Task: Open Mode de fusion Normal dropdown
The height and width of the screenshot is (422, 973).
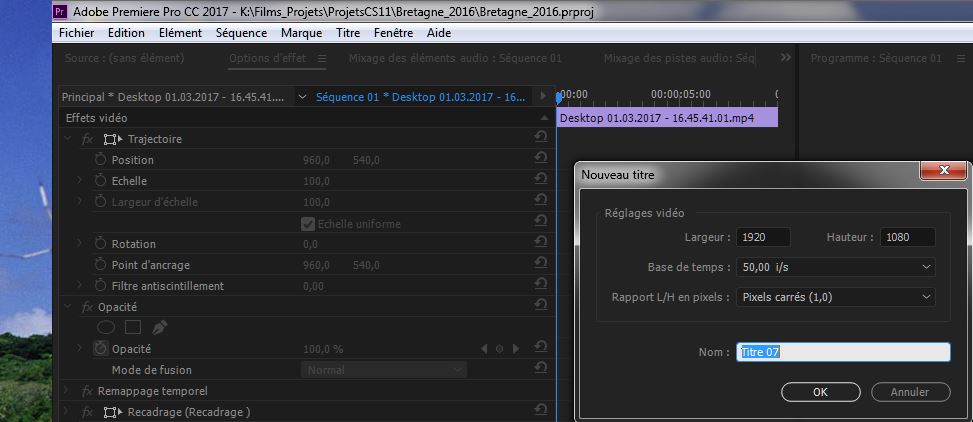Action: (x=383, y=370)
